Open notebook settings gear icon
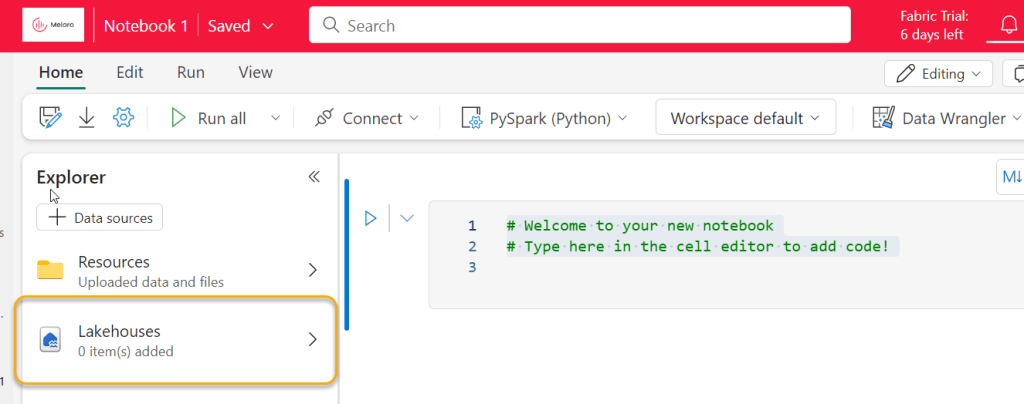Screen dimensions: 1024x404 click(x=123, y=118)
